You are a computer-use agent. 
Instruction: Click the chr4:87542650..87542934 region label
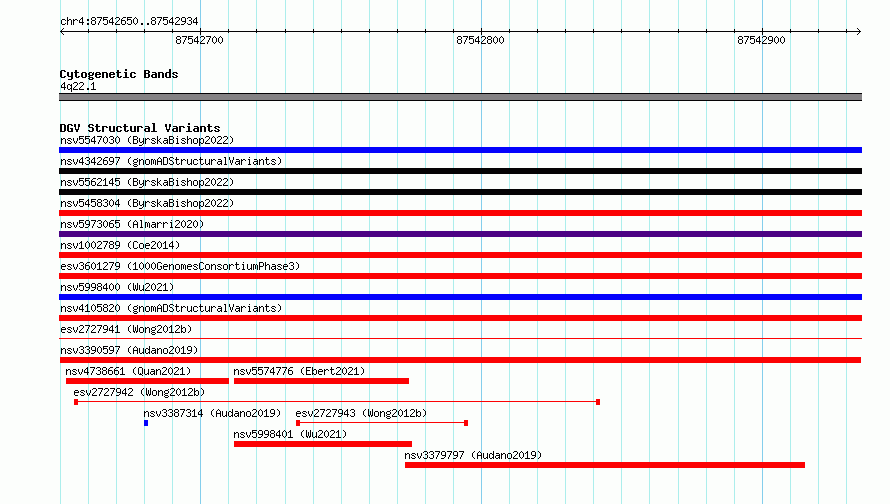(x=129, y=21)
